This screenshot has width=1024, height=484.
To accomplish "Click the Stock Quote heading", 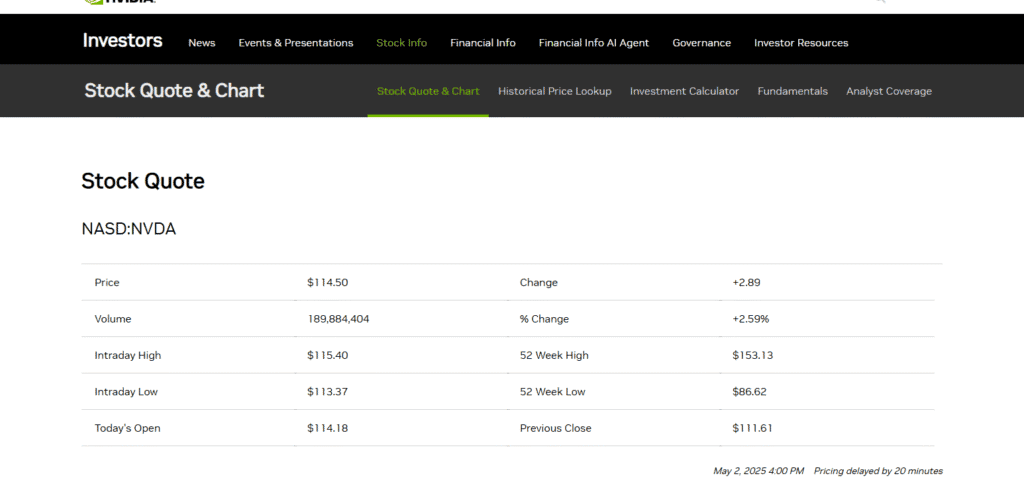I will (x=143, y=181).
